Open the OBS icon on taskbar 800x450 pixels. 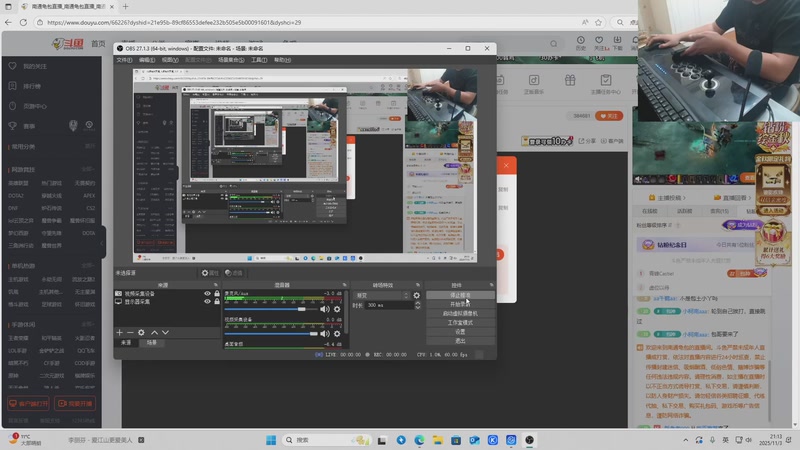pyautogui.click(x=530, y=440)
